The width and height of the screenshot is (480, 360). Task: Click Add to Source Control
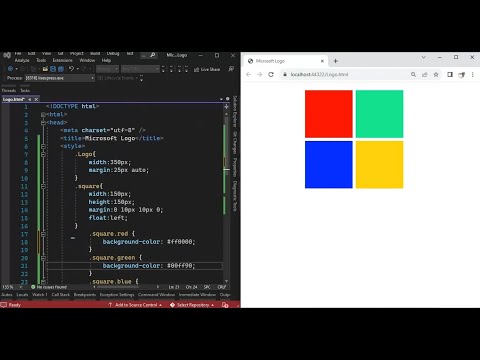(x=135, y=305)
